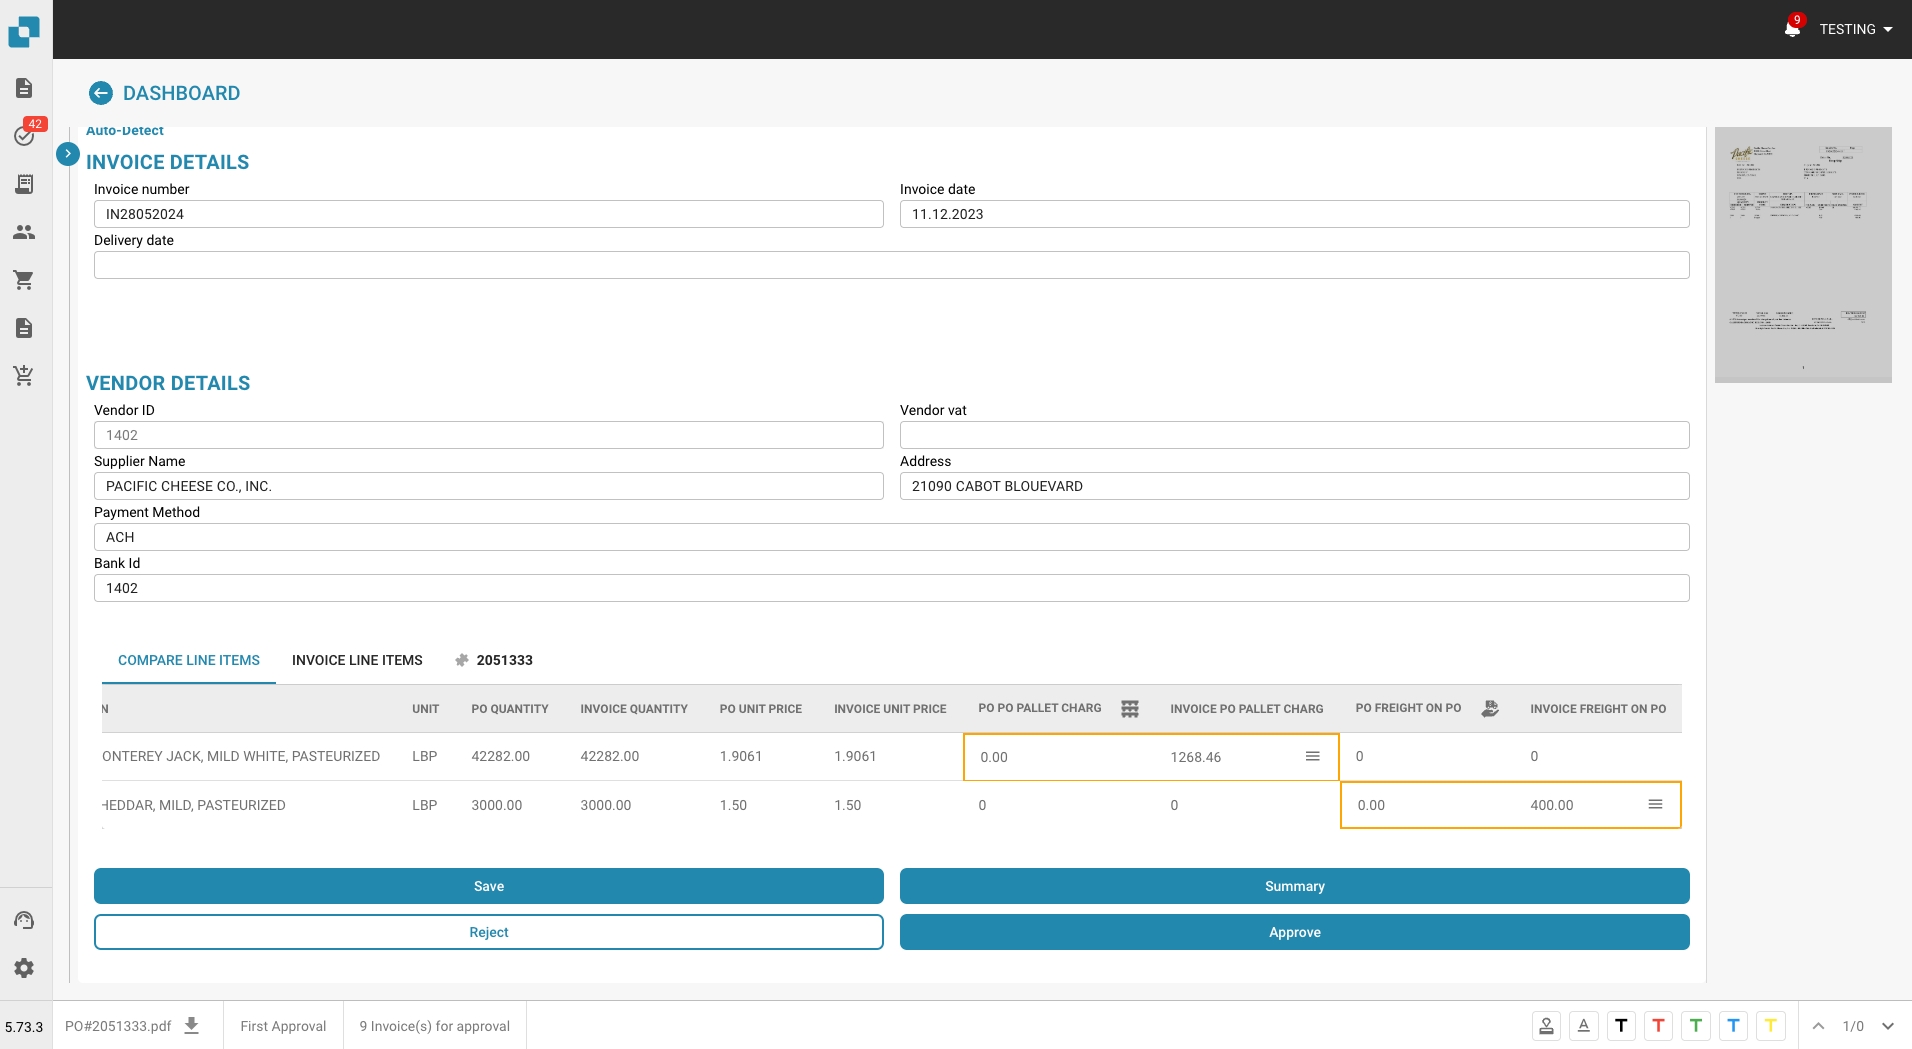Open the approvals icon with 42 badge

pyautogui.click(x=24, y=136)
